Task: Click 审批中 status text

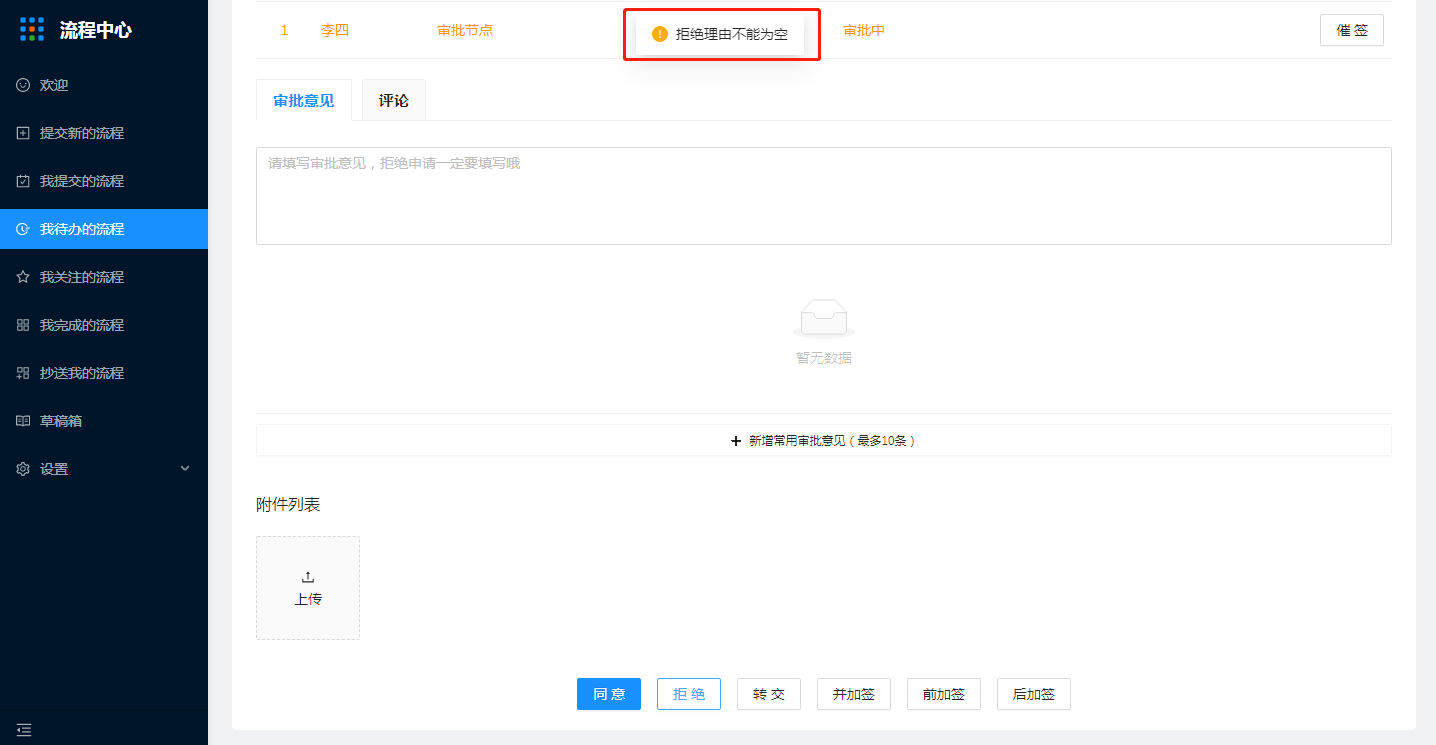Action: 864,30
